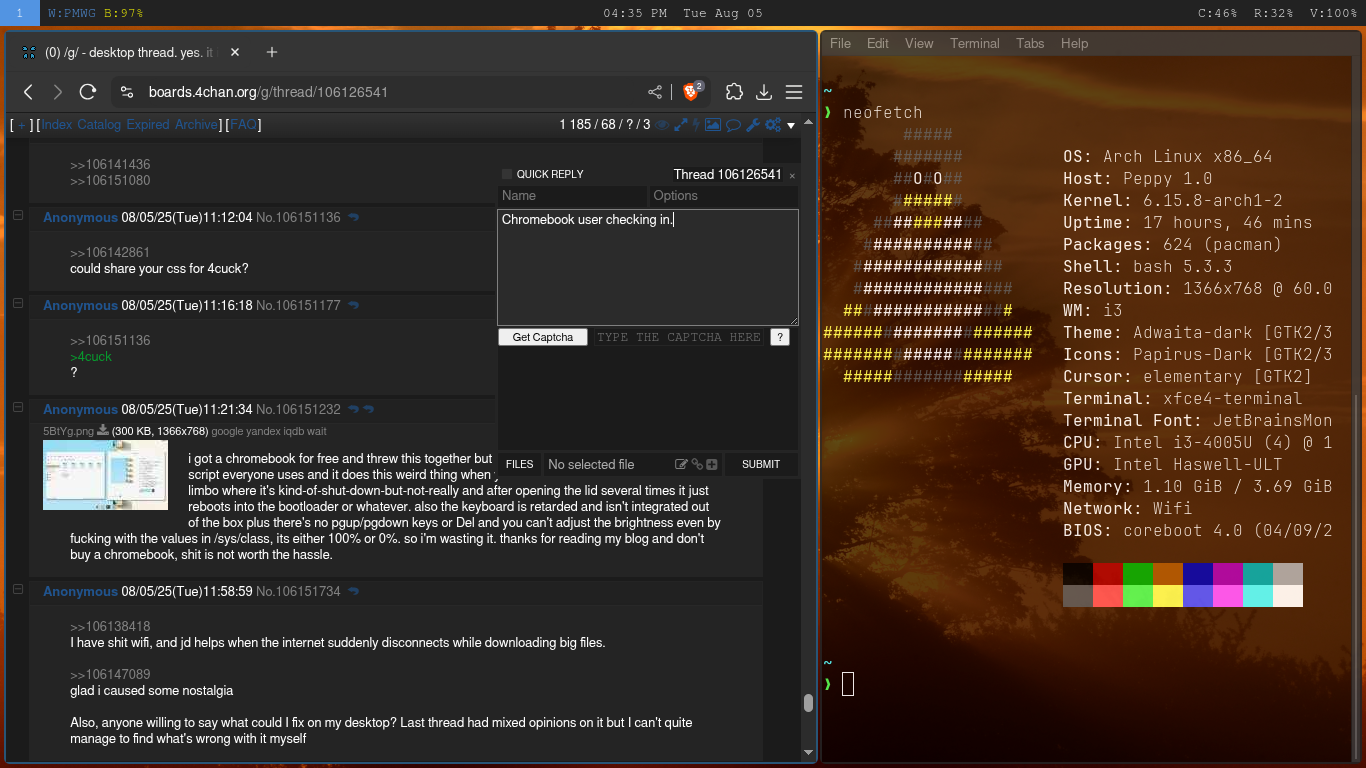Open the File menu in terminal
Image resolution: width=1366 pixels, height=768 pixels.
840,43
